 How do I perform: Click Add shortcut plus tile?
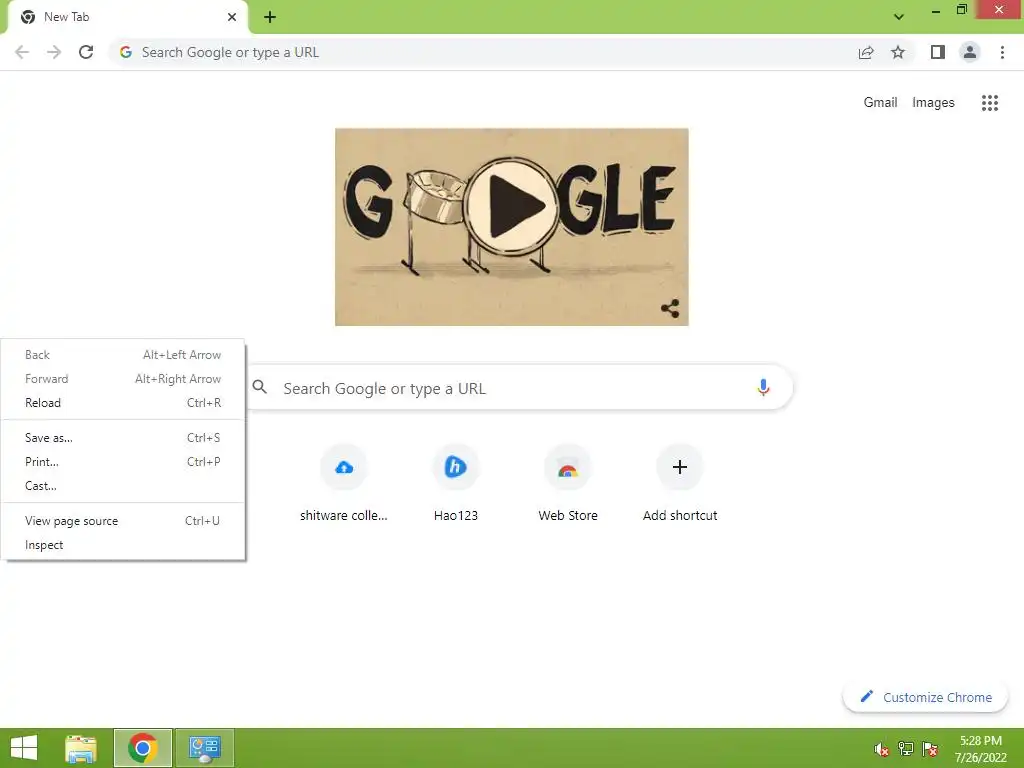pyautogui.click(x=680, y=483)
